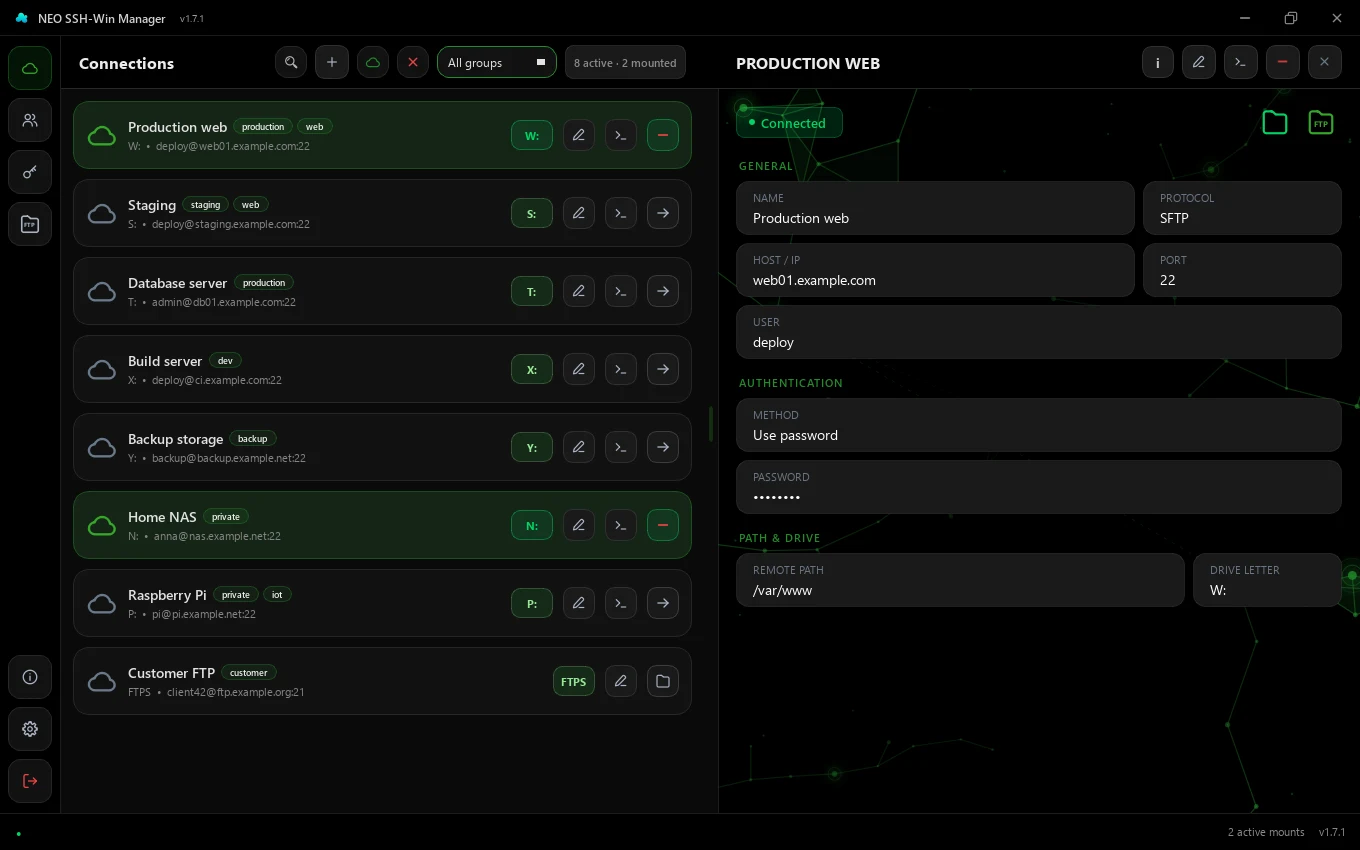This screenshot has width=1360, height=850.
Task: Open the Connections cloud sidebar icon
Action: pos(30,68)
